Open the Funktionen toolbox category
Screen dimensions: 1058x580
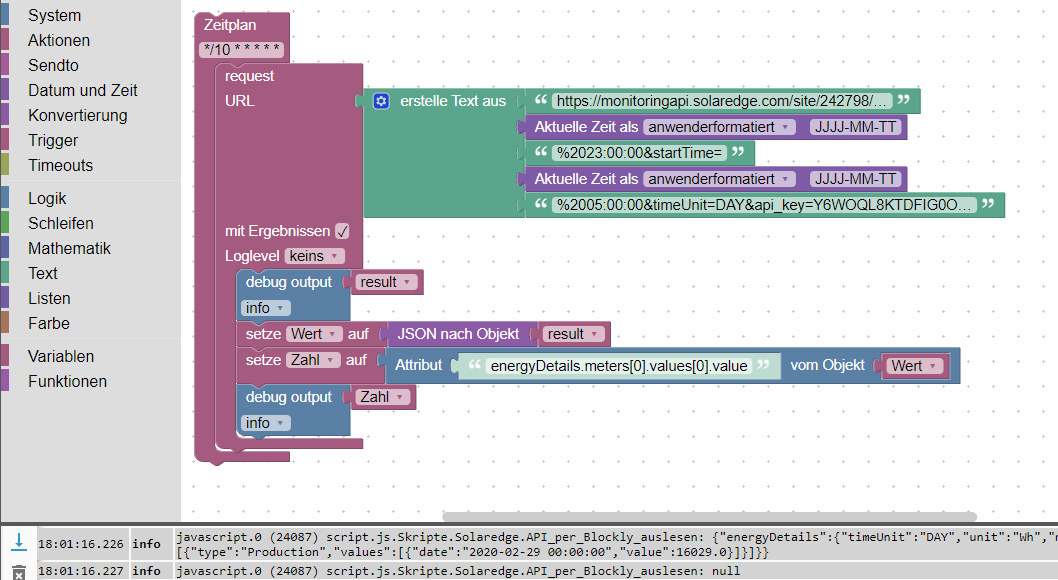pos(67,381)
